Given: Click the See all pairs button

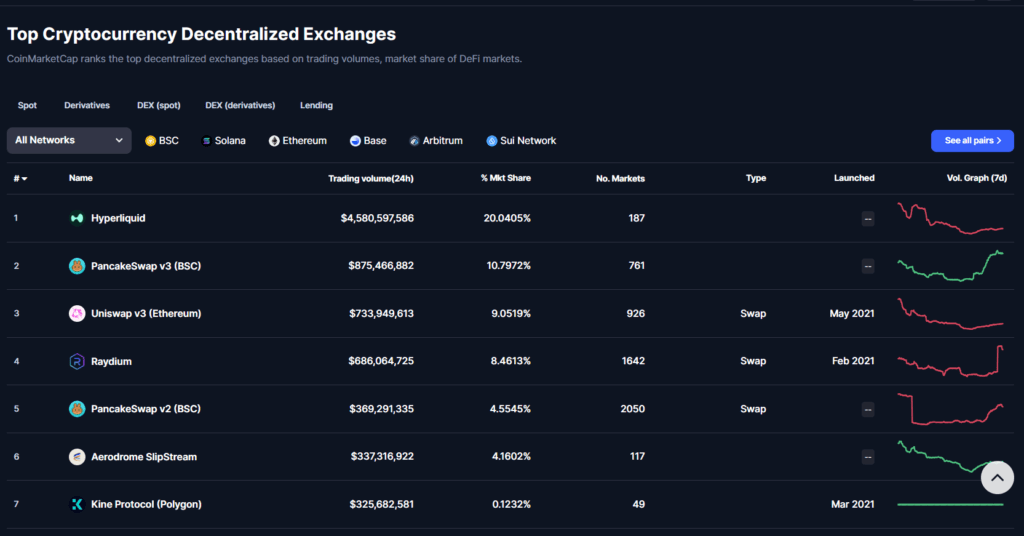Looking at the screenshot, I should pos(972,140).
